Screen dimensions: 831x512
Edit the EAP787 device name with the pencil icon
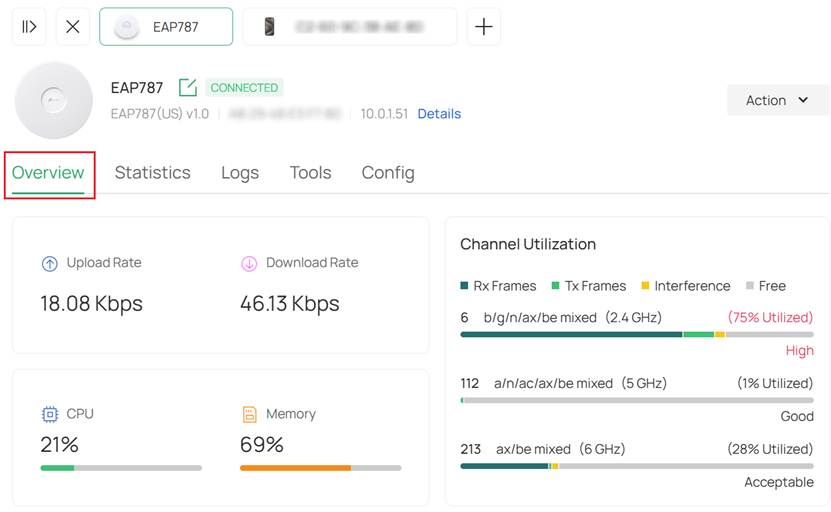point(188,87)
